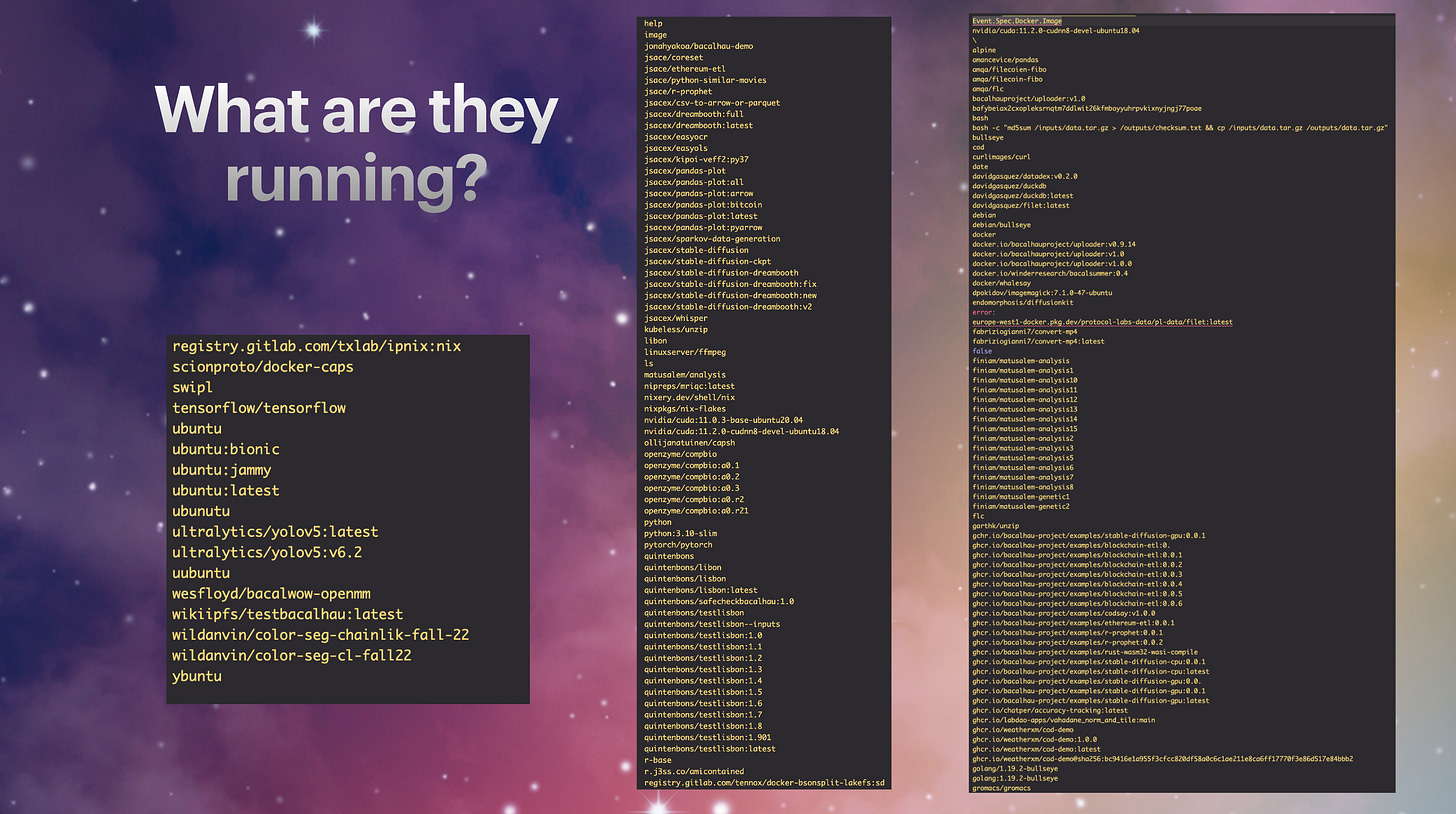1456x814 pixels.
Task: Click the "linuxserver/ffmpeg" entry
Action: [x=685, y=352]
